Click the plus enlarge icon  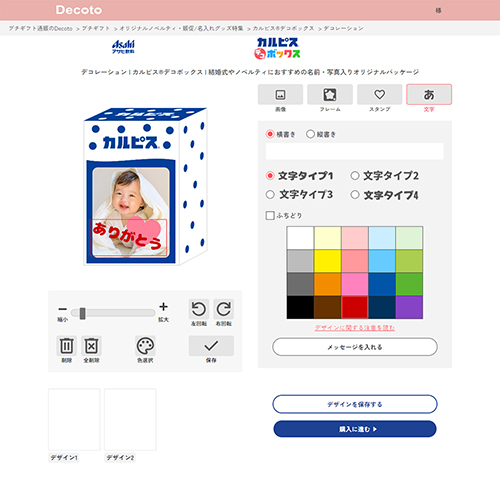pyautogui.click(x=163, y=306)
